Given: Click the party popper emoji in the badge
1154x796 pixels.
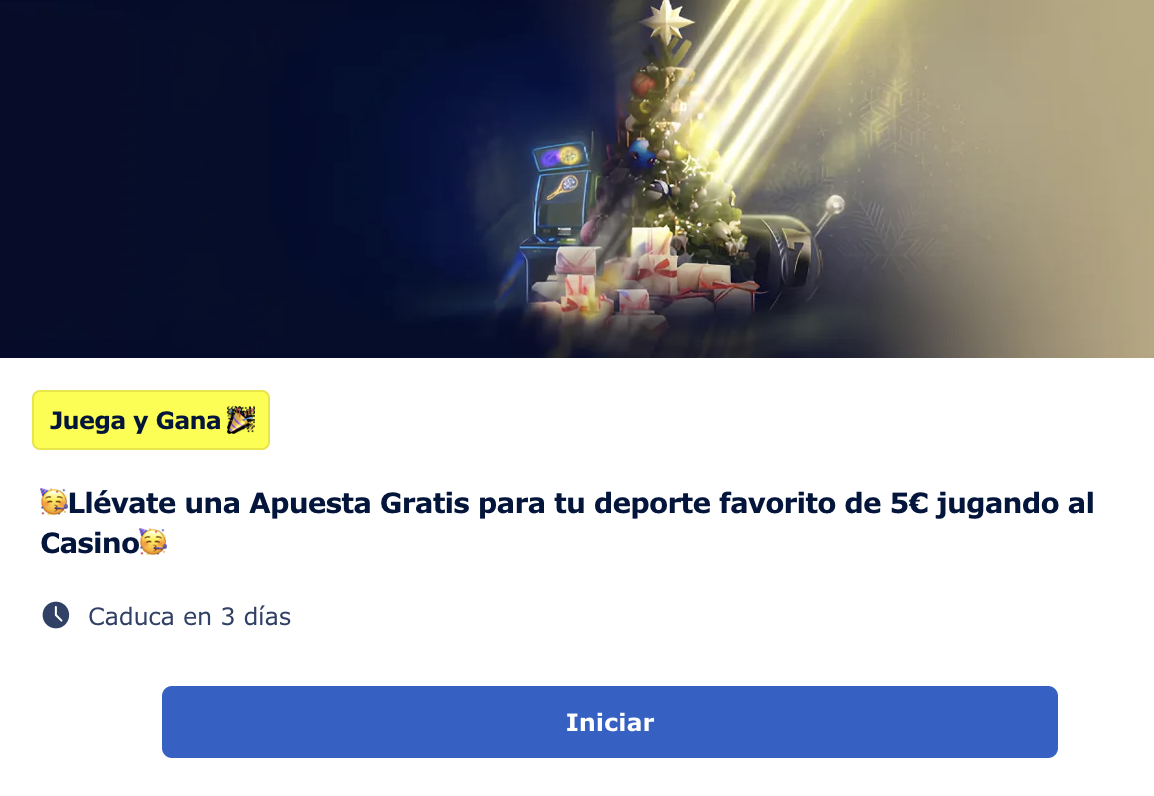Looking at the screenshot, I should (x=241, y=419).
